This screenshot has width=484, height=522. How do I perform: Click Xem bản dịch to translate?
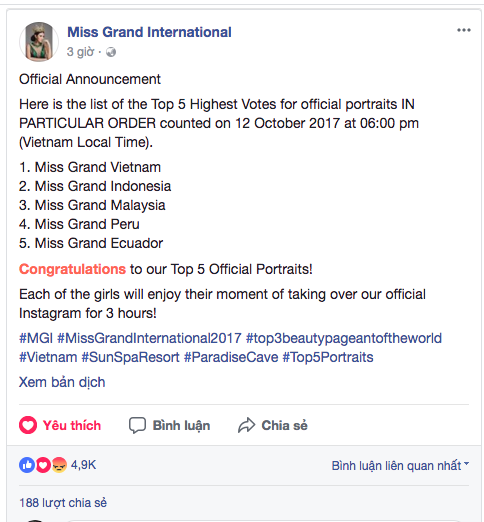point(62,382)
